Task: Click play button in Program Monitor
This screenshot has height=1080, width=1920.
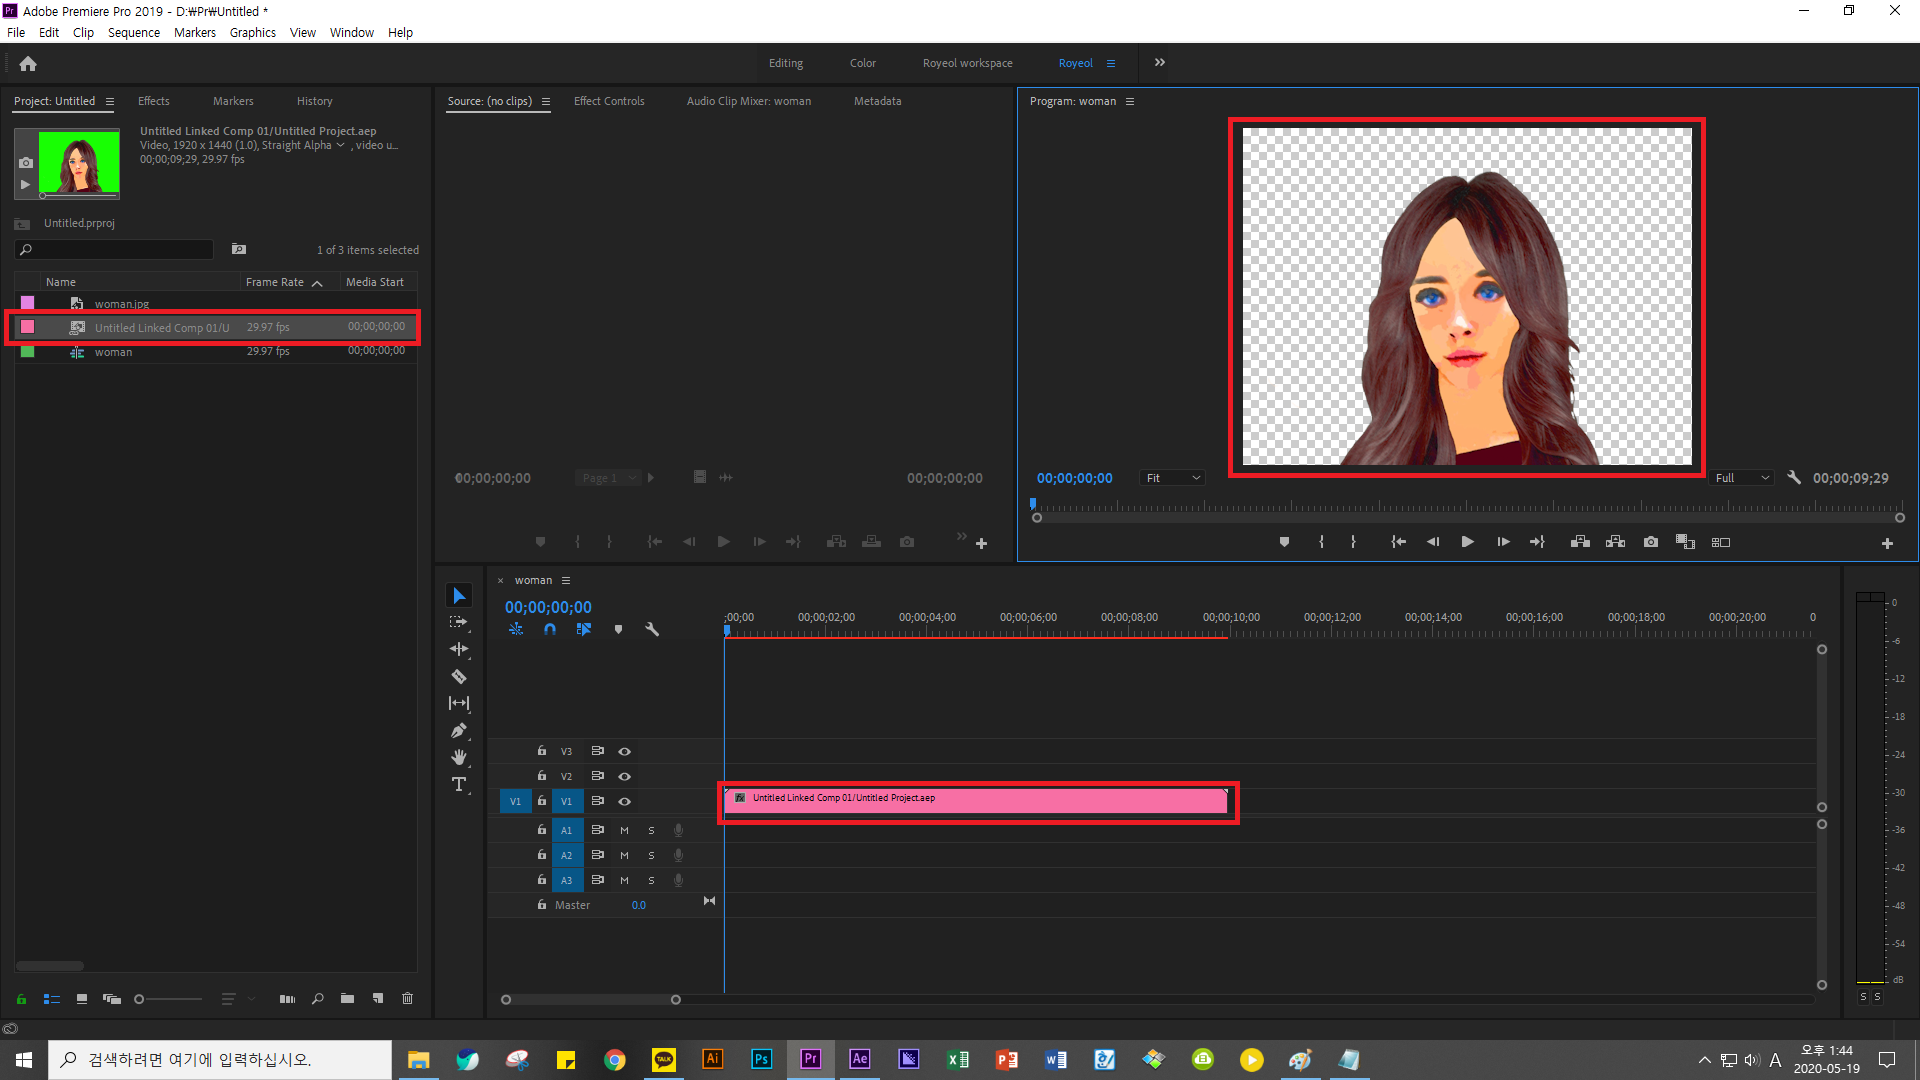Action: [1466, 542]
